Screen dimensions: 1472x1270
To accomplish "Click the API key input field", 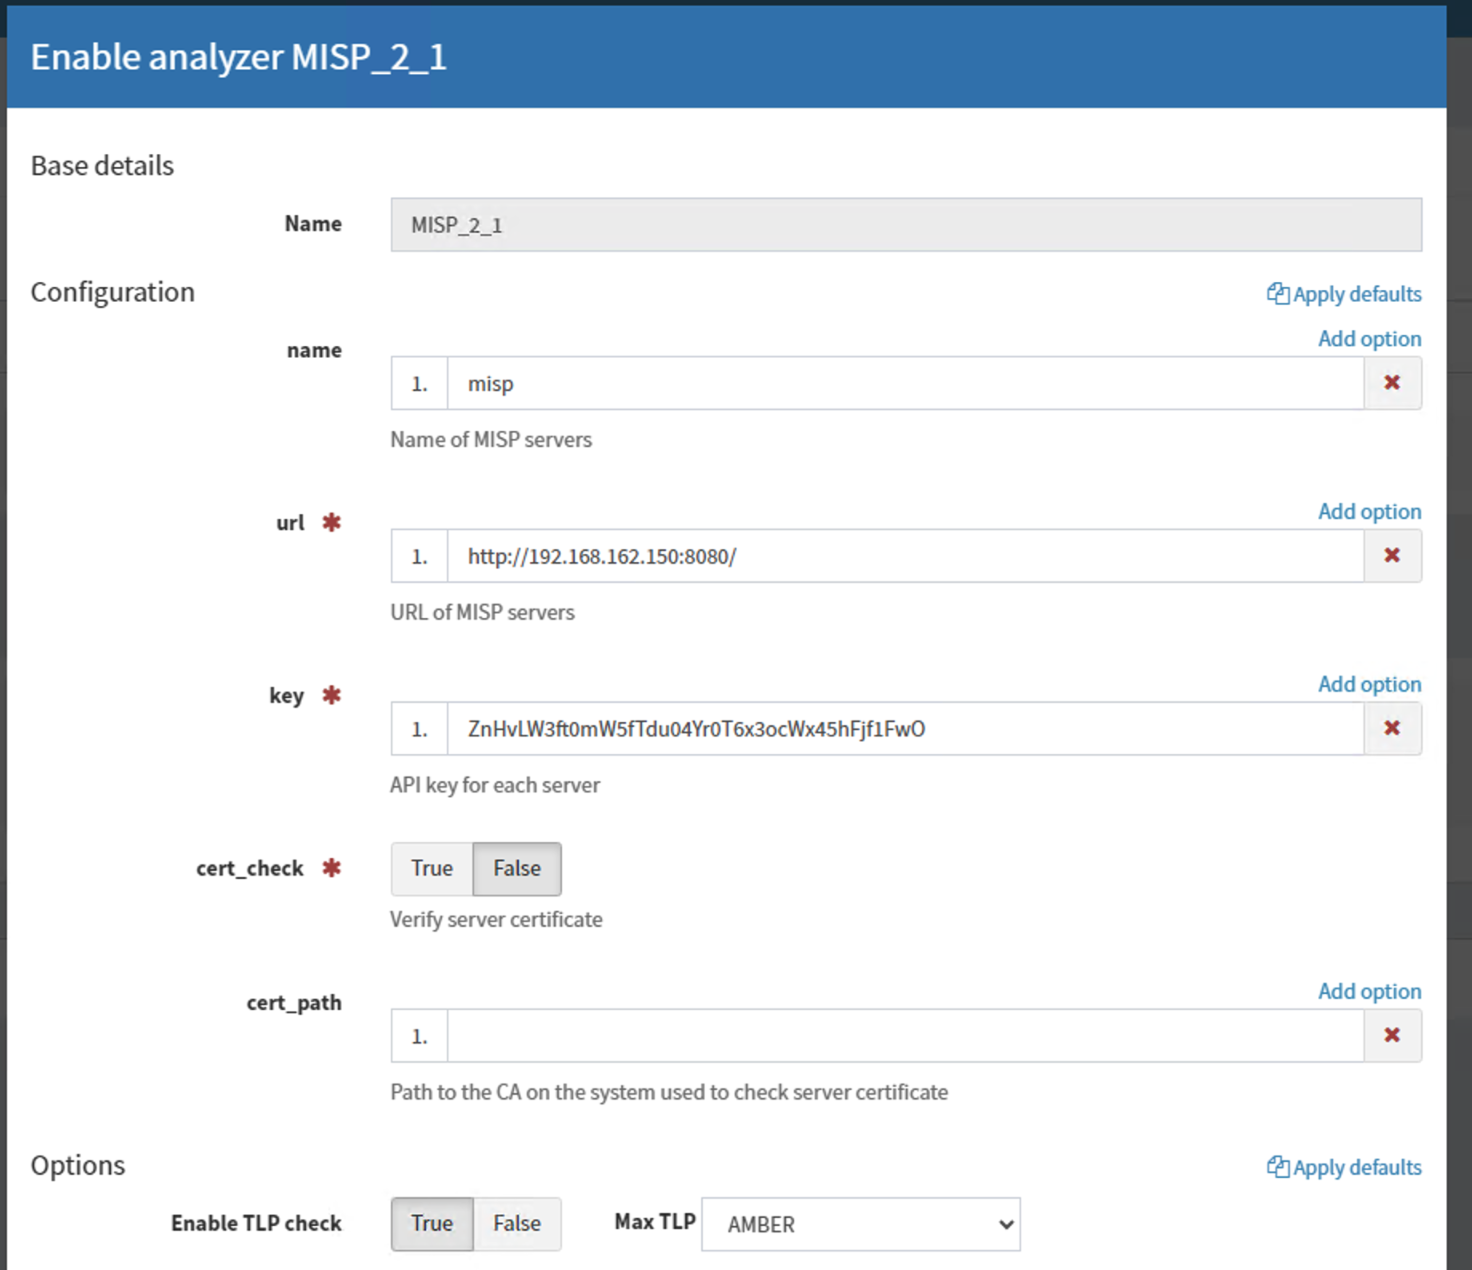I will click(905, 729).
